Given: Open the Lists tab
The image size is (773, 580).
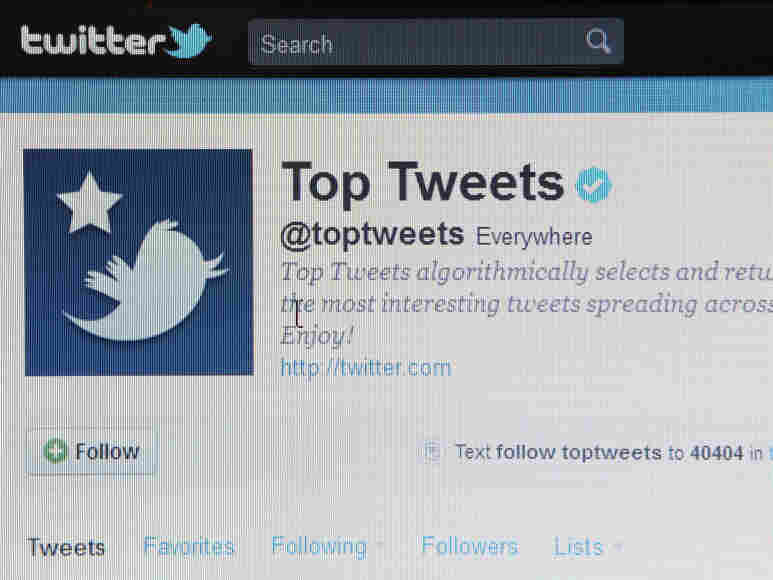Looking at the screenshot, I should [x=578, y=547].
